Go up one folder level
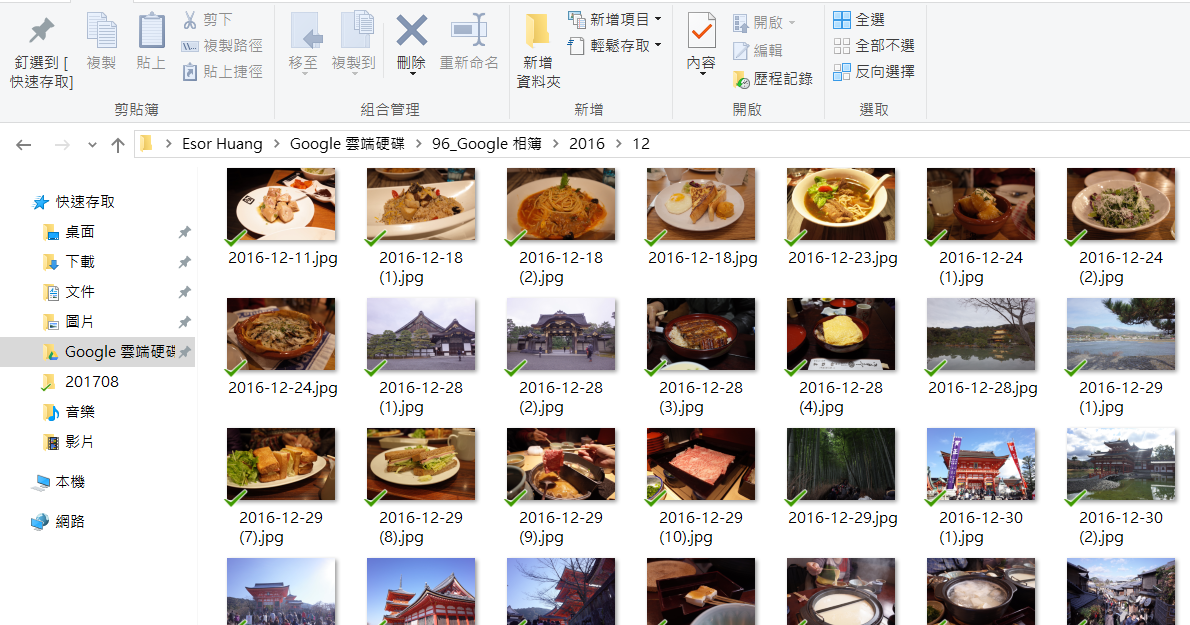 [x=118, y=144]
